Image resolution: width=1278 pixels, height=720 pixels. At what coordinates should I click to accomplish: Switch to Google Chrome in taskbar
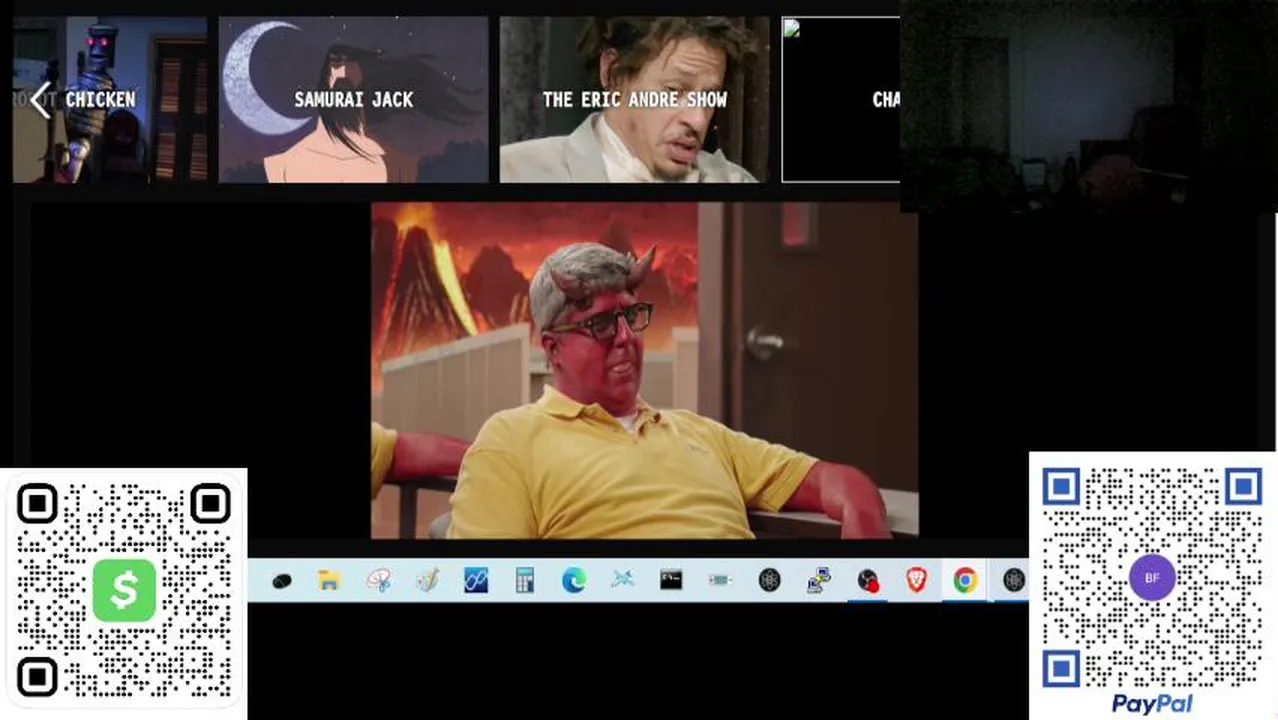point(965,580)
